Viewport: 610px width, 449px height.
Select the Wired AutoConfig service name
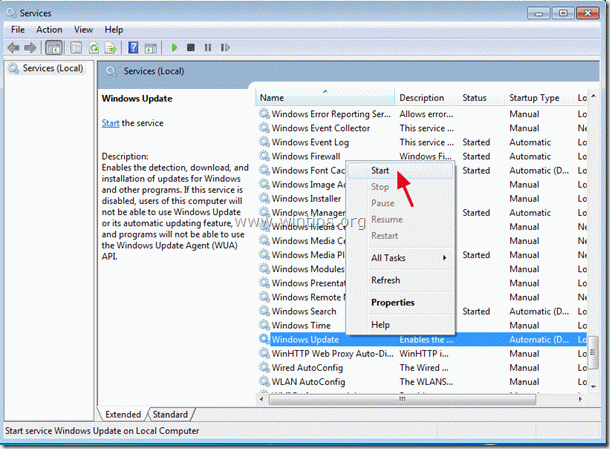[x=307, y=368]
